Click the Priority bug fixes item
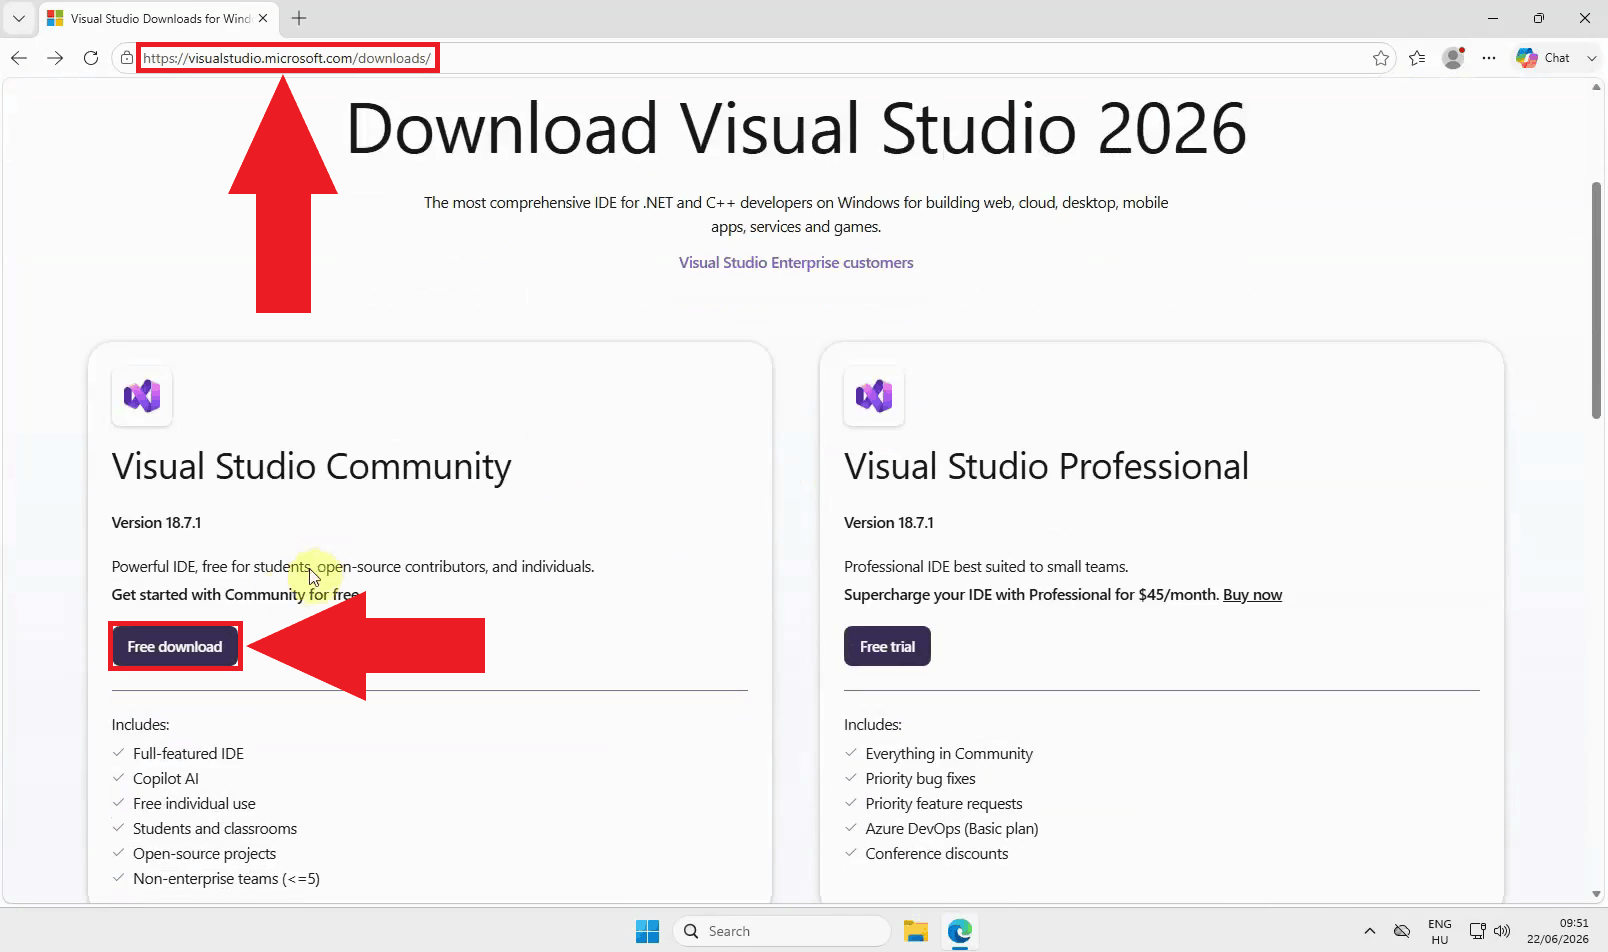The width and height of the screenshot is (1608, 952). (920, 778)
